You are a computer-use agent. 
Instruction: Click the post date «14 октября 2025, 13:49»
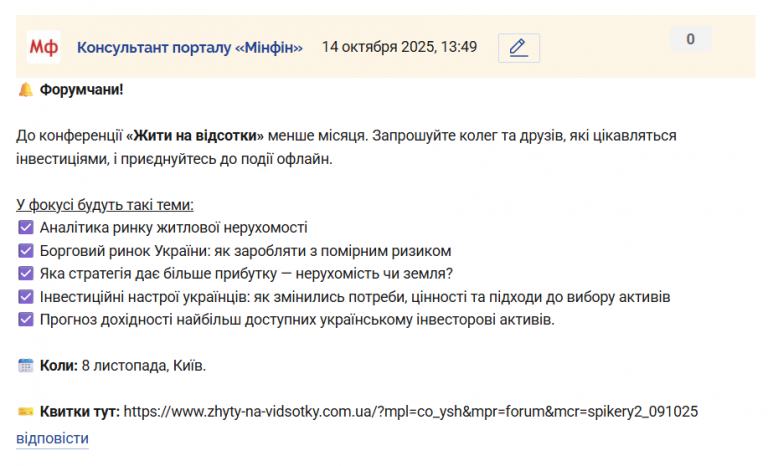pos(399,47)
